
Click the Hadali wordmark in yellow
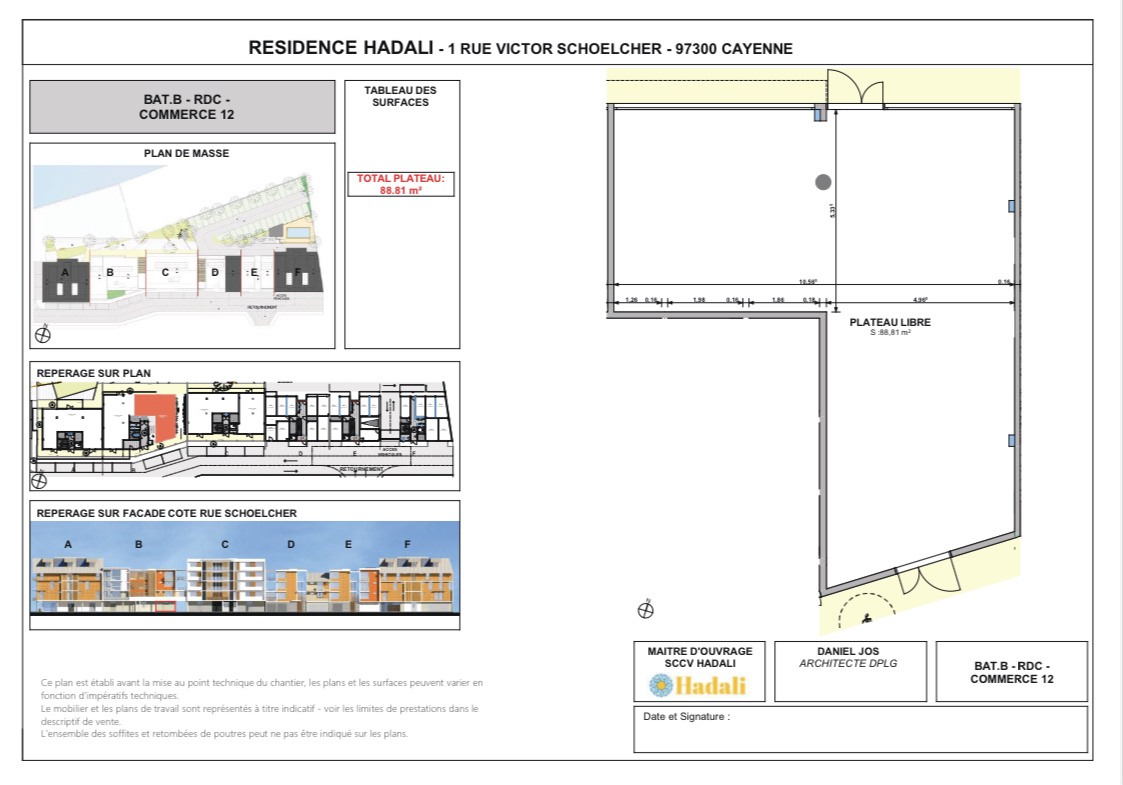coord(710,685)
